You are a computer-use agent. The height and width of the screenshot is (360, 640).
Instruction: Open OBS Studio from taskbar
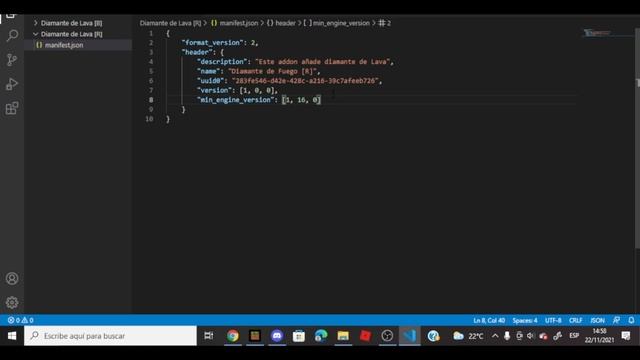(387, 336)
